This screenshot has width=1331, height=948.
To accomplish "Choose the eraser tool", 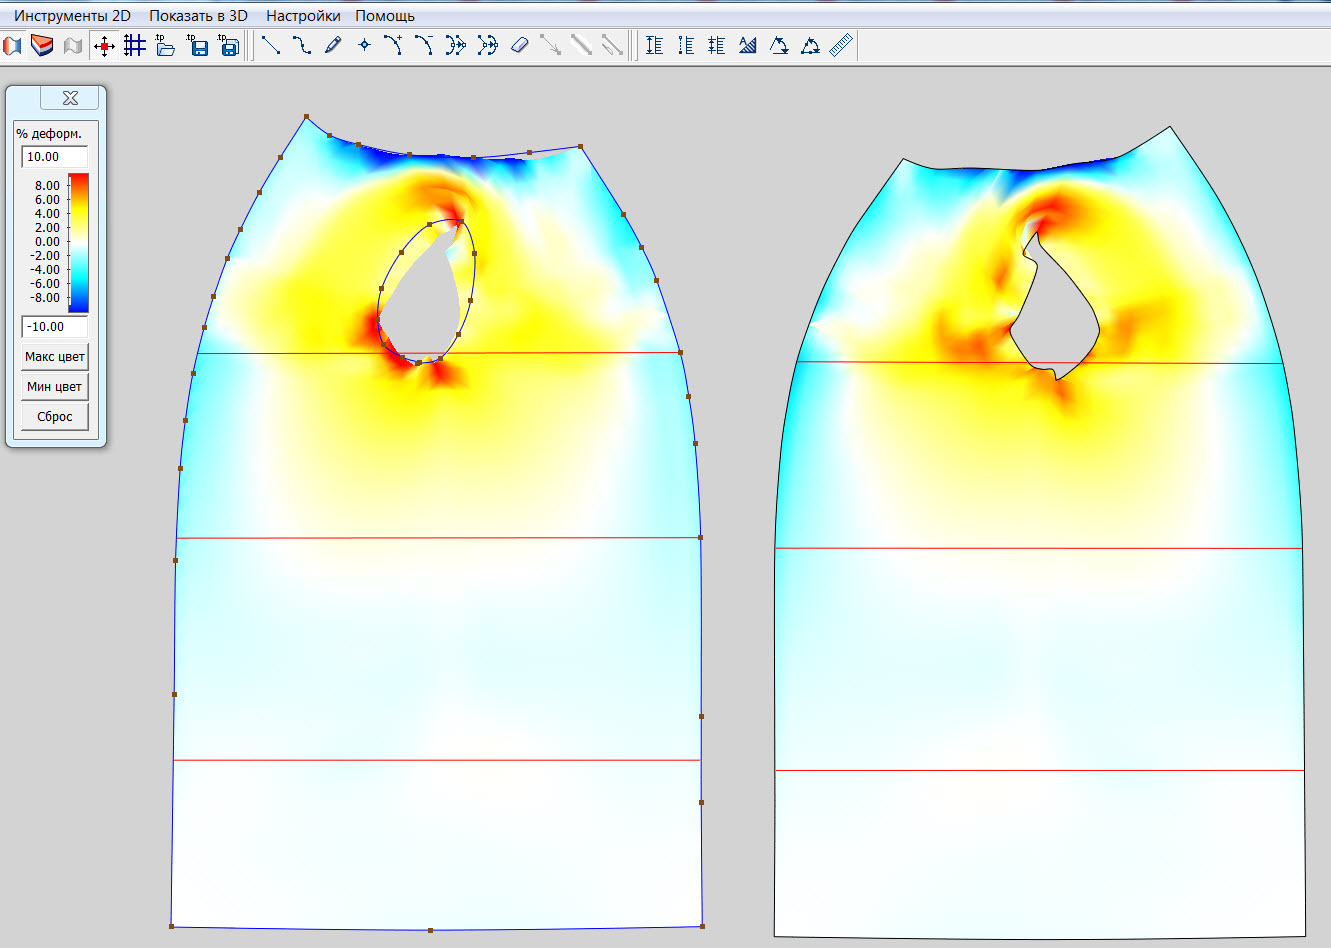I will (x=519, y=45).
